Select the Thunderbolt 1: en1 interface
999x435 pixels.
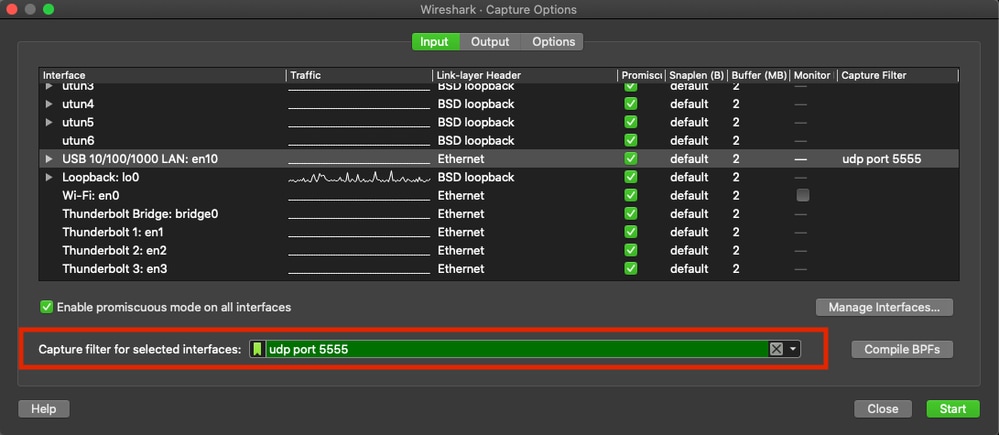(x=113, y=232)
